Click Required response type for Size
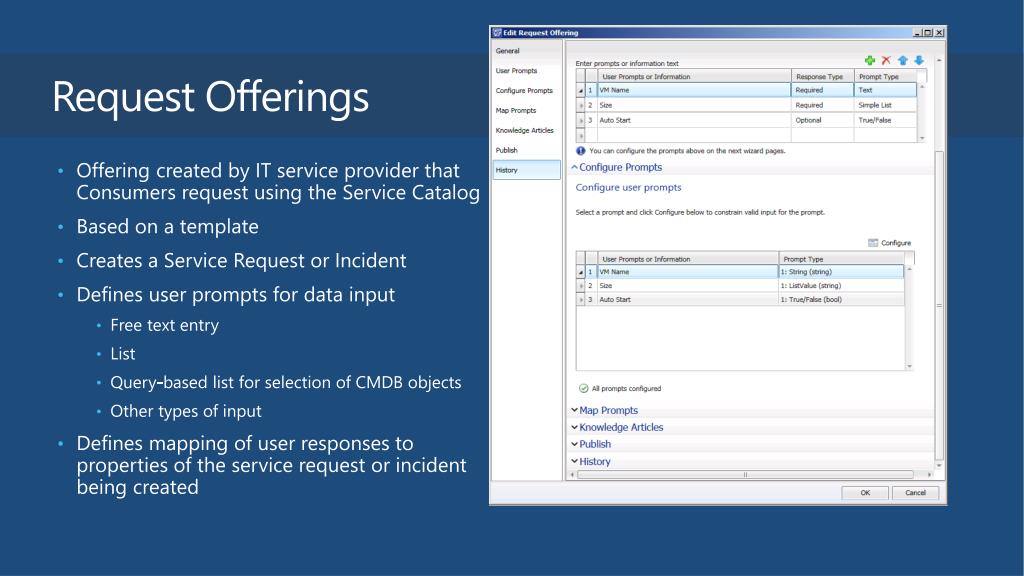The width and height of the screenshot is (1024, 576). [x=822, y=105]
